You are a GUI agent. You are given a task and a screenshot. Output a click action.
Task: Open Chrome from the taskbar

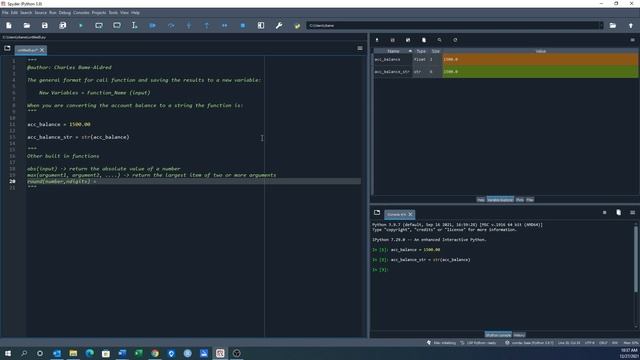pyautogui.click(x=155, y=353)
